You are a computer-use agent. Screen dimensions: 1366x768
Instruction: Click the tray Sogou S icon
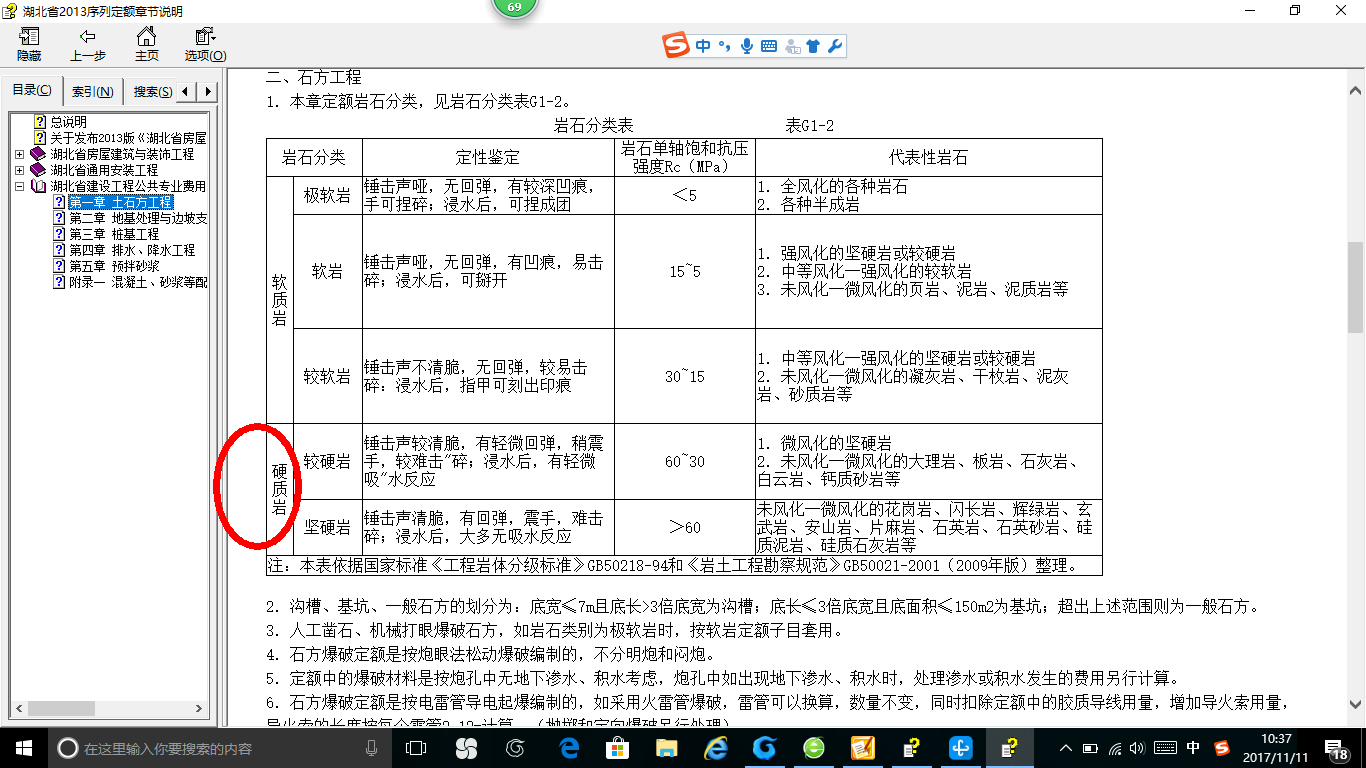point(1222,748)
